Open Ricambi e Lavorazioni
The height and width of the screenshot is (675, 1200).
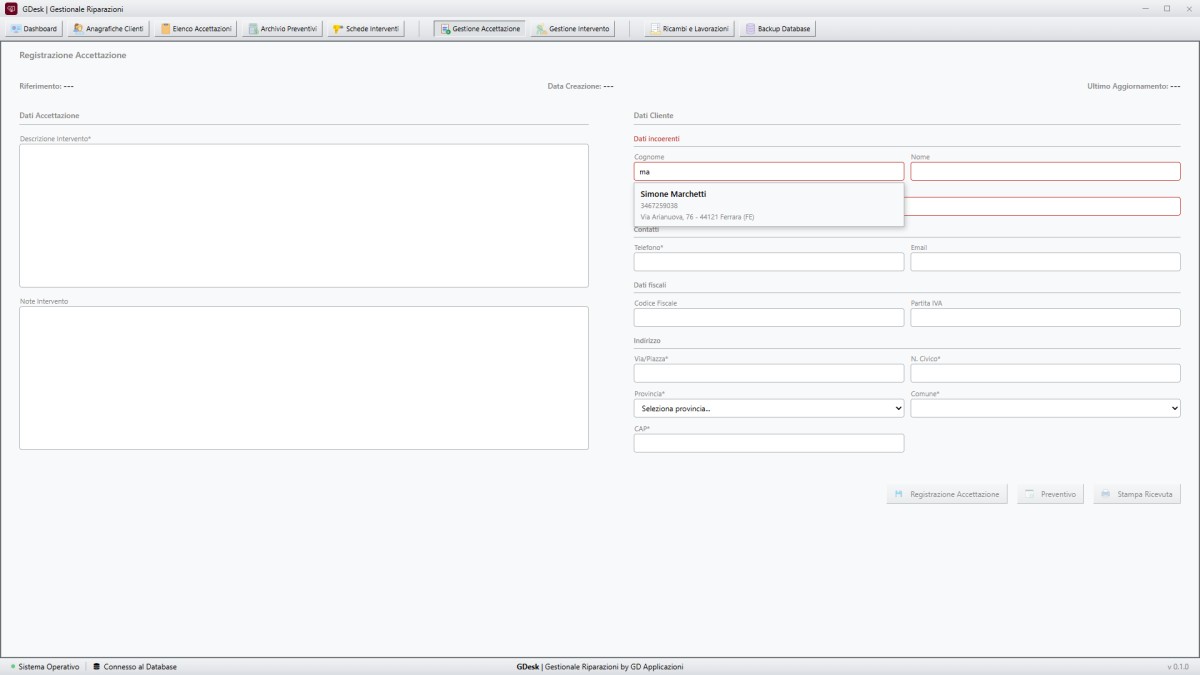pyautogui.click(x=689, y=29)
